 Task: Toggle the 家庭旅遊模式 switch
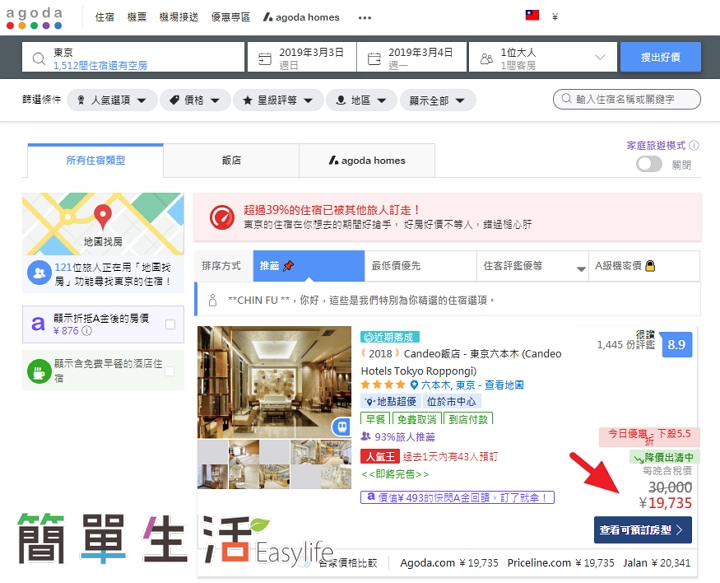[x=649, y=164]
